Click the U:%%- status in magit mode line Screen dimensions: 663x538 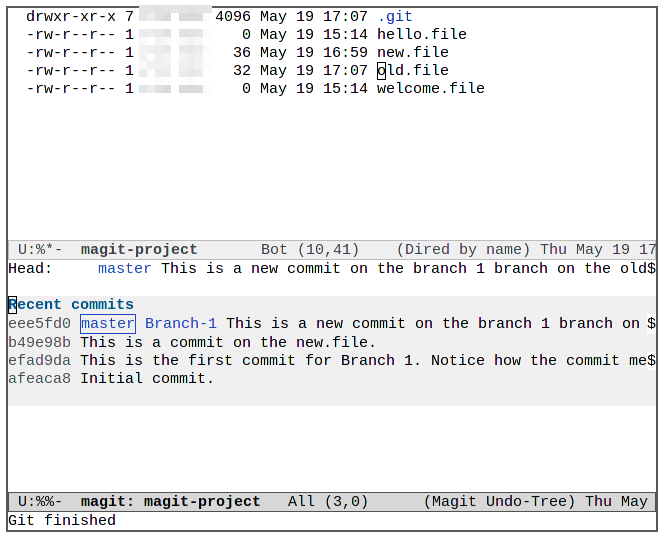coord(40,502)
